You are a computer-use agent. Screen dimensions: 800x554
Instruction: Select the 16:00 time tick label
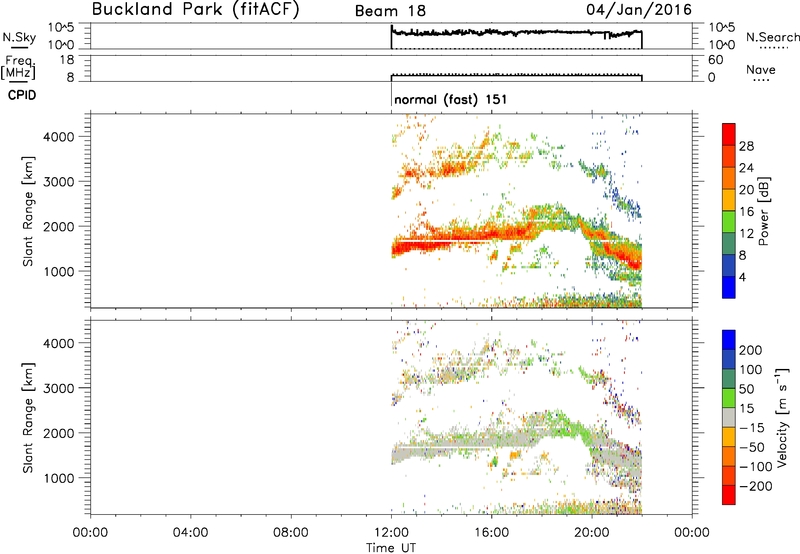[x=491, y=533]
